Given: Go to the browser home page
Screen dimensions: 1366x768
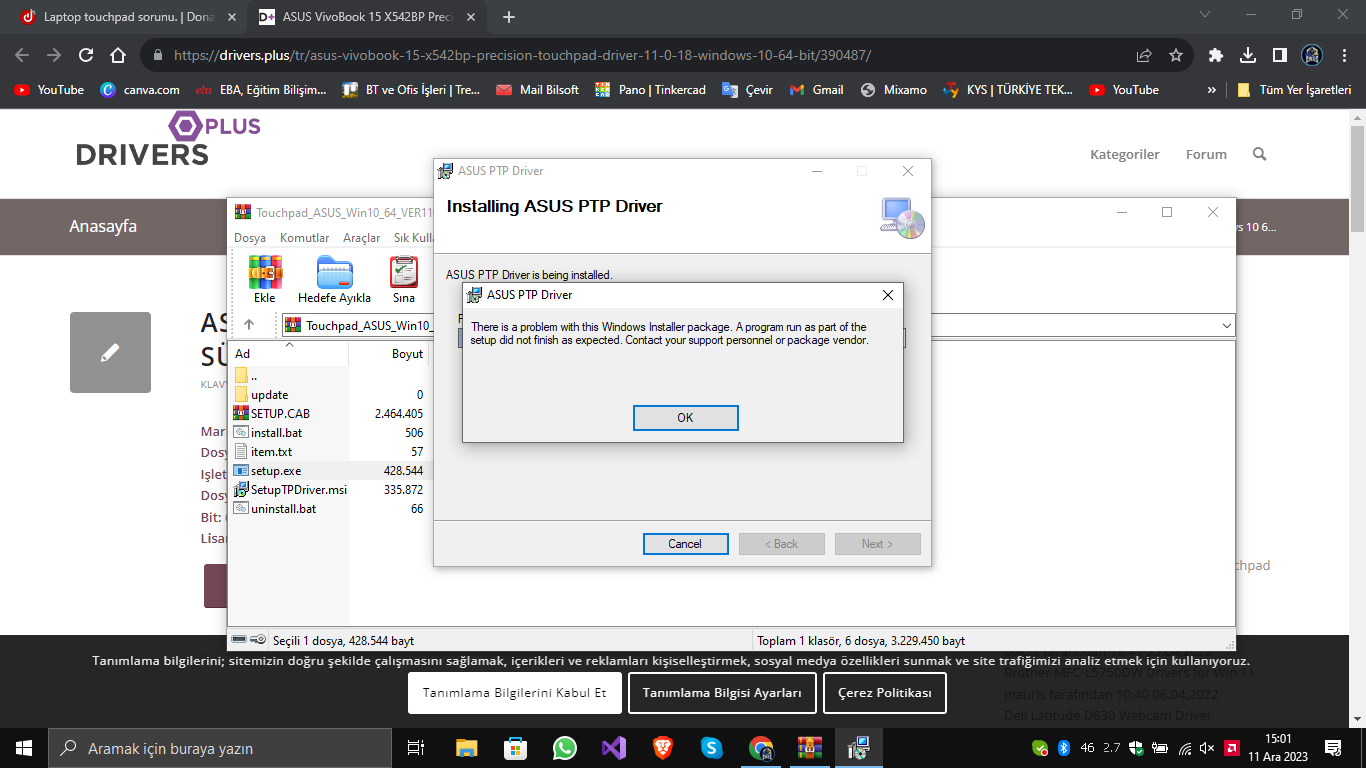Looking at the screenshot, I should [x=118, y=56].
